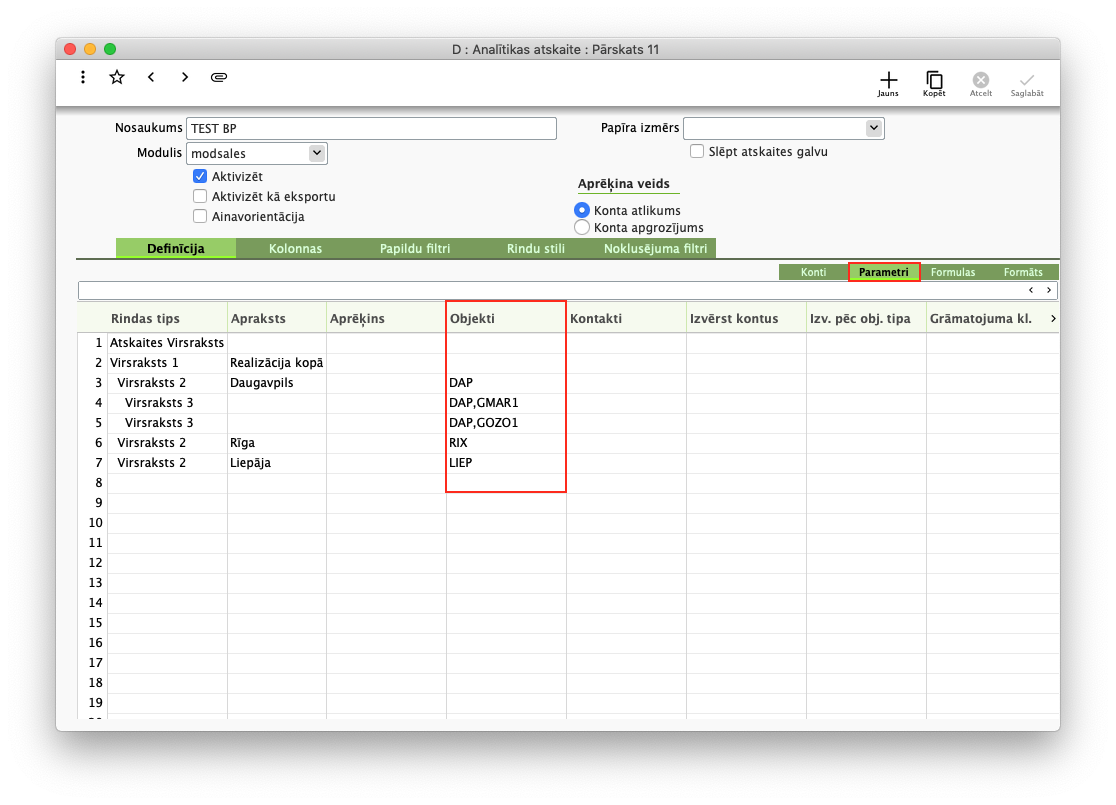Viewport: 1116px width, 805px height.
Task: Mark report as favorite with star icon
Action: coord(117,77)
